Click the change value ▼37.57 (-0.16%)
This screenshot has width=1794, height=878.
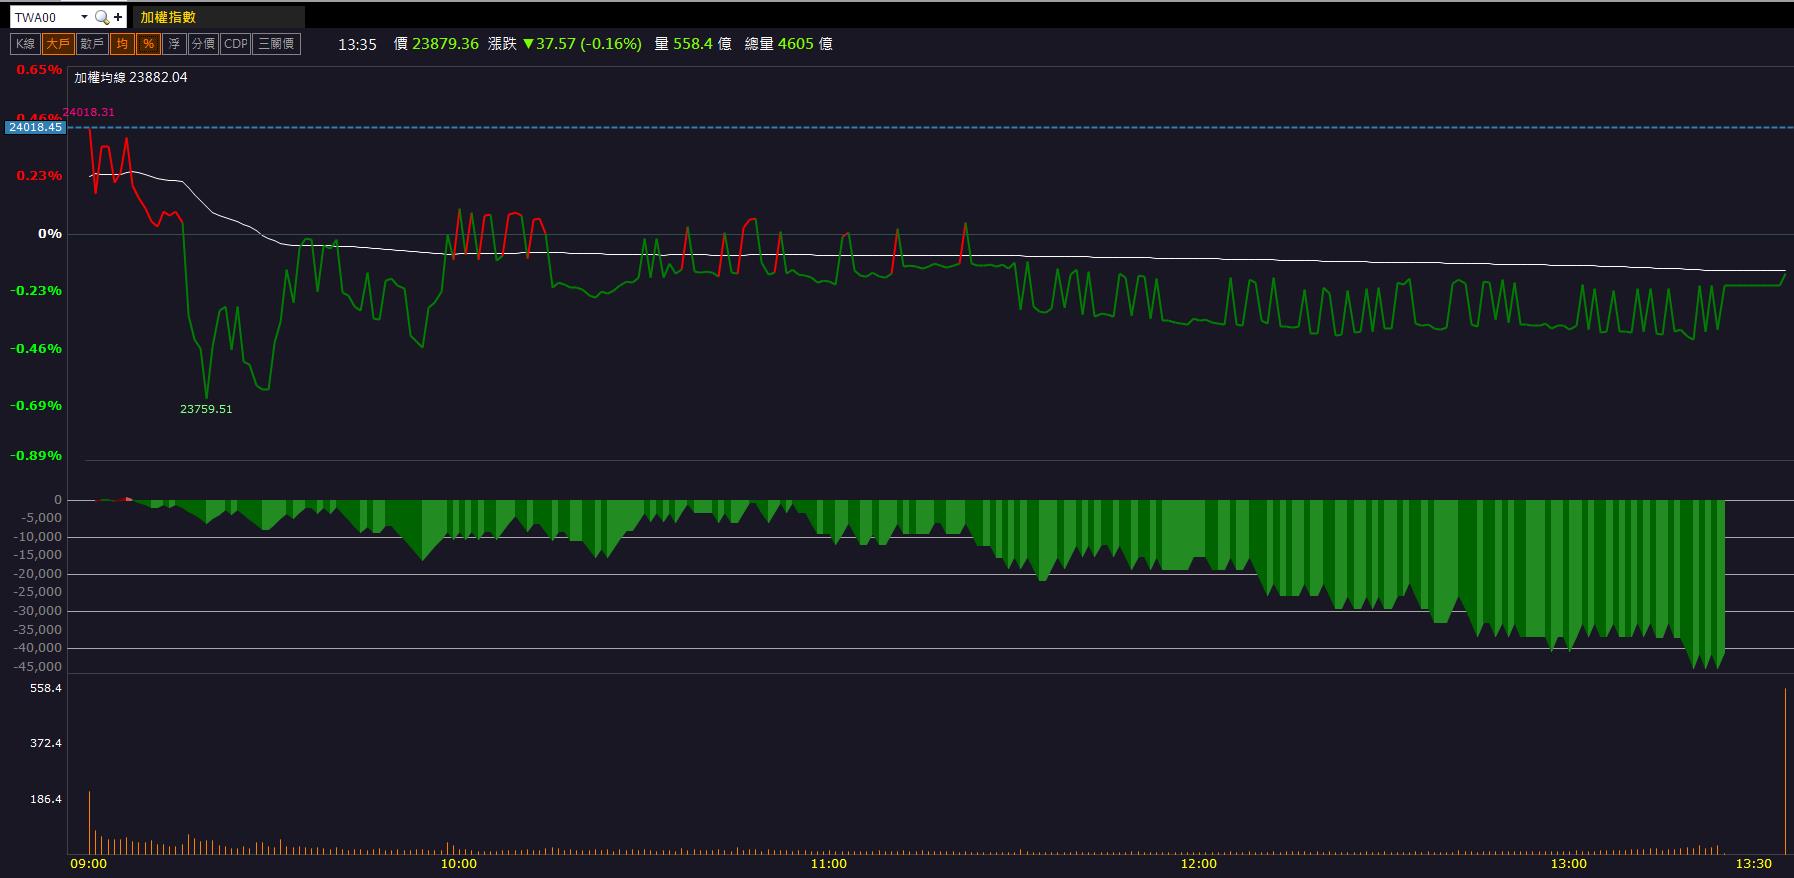[582, 44]
